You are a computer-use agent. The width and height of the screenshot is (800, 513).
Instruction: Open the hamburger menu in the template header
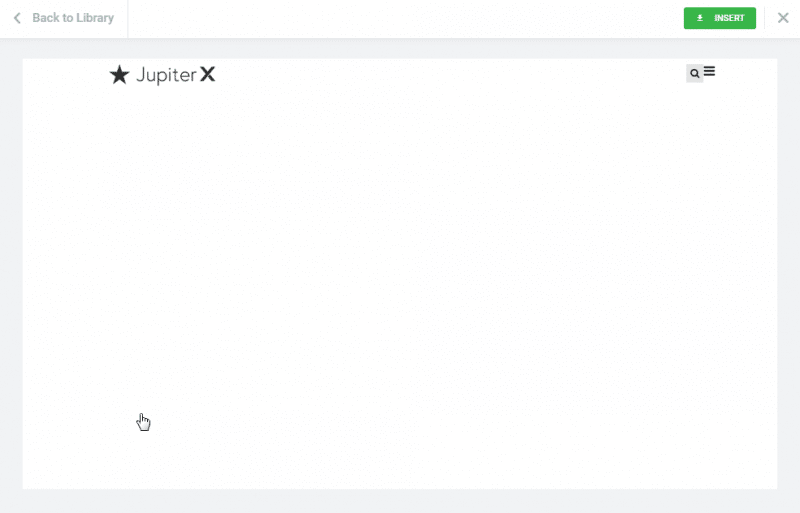(x=709, y=71)
